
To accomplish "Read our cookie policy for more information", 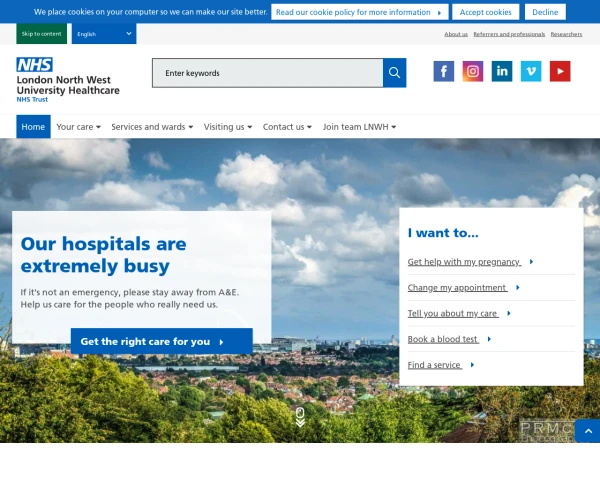I will click(359, 12).
